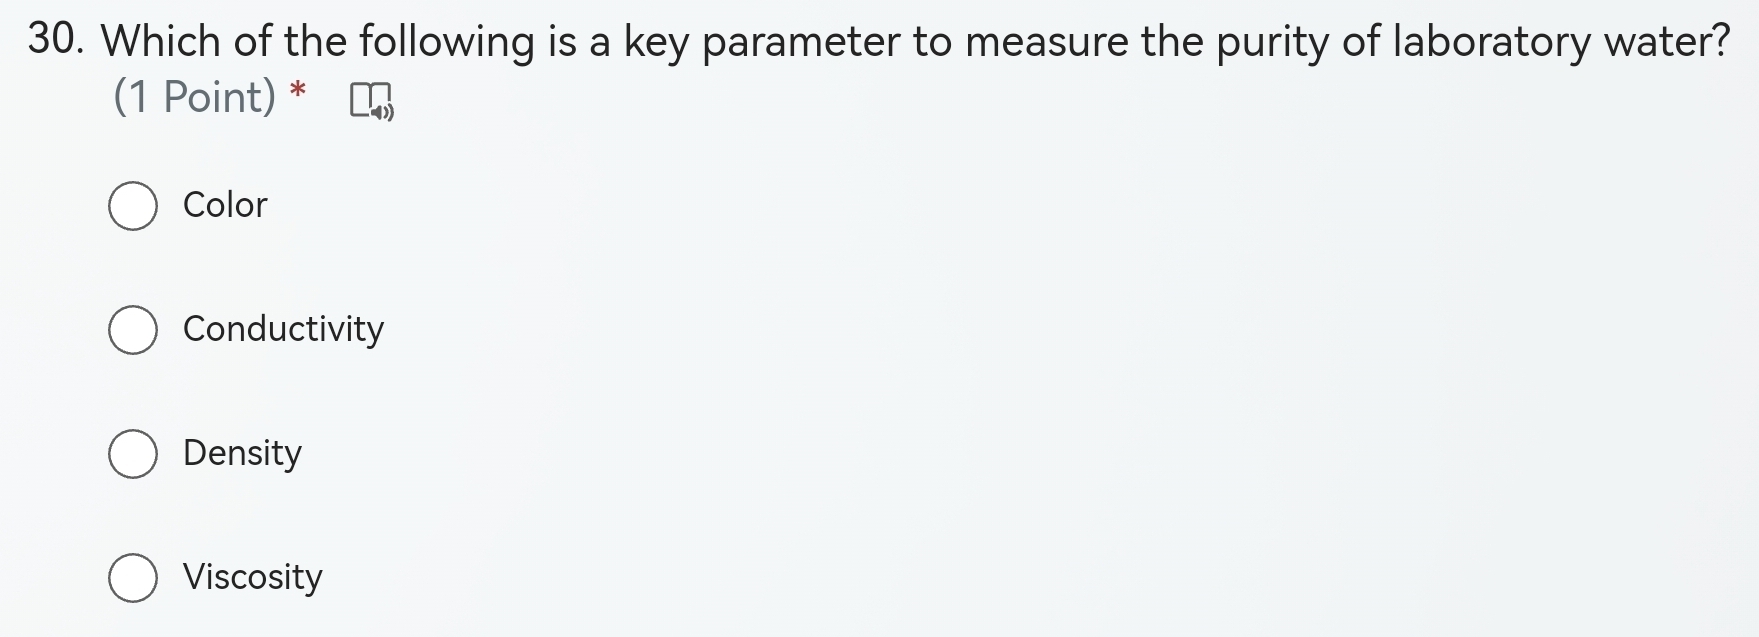This screenshot has height=637, width=1759.
Task: Click the red required asterisk
Action: click(296, 93)
